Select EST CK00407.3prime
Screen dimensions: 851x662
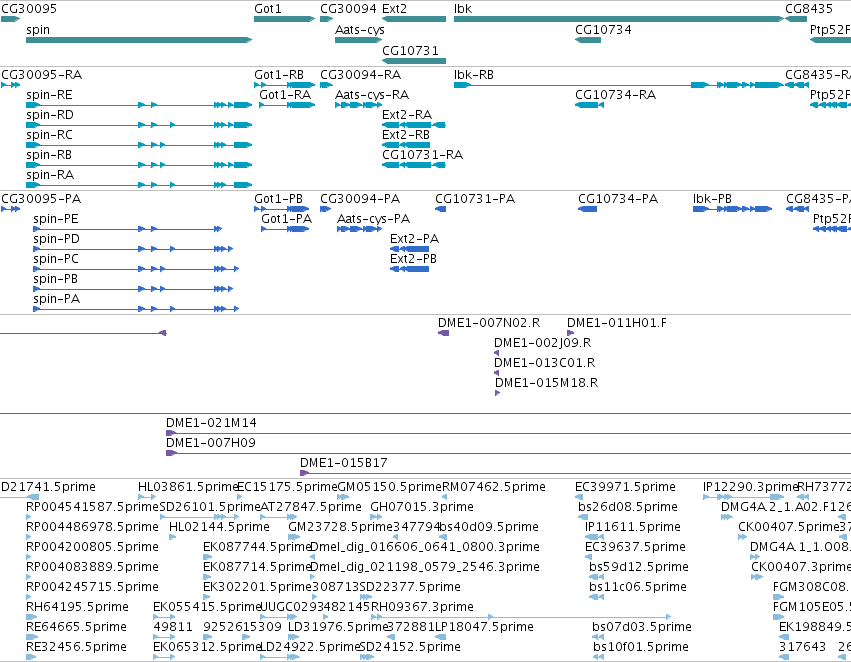click(x=757, y=577)
